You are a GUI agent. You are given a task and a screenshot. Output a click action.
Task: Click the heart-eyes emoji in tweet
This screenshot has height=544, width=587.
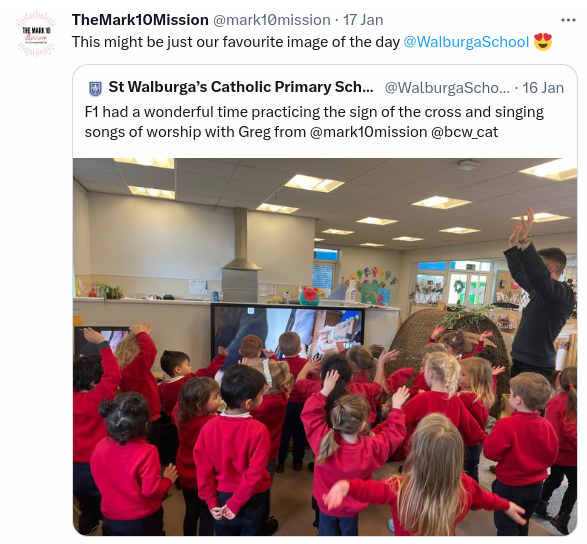[543, 42]
